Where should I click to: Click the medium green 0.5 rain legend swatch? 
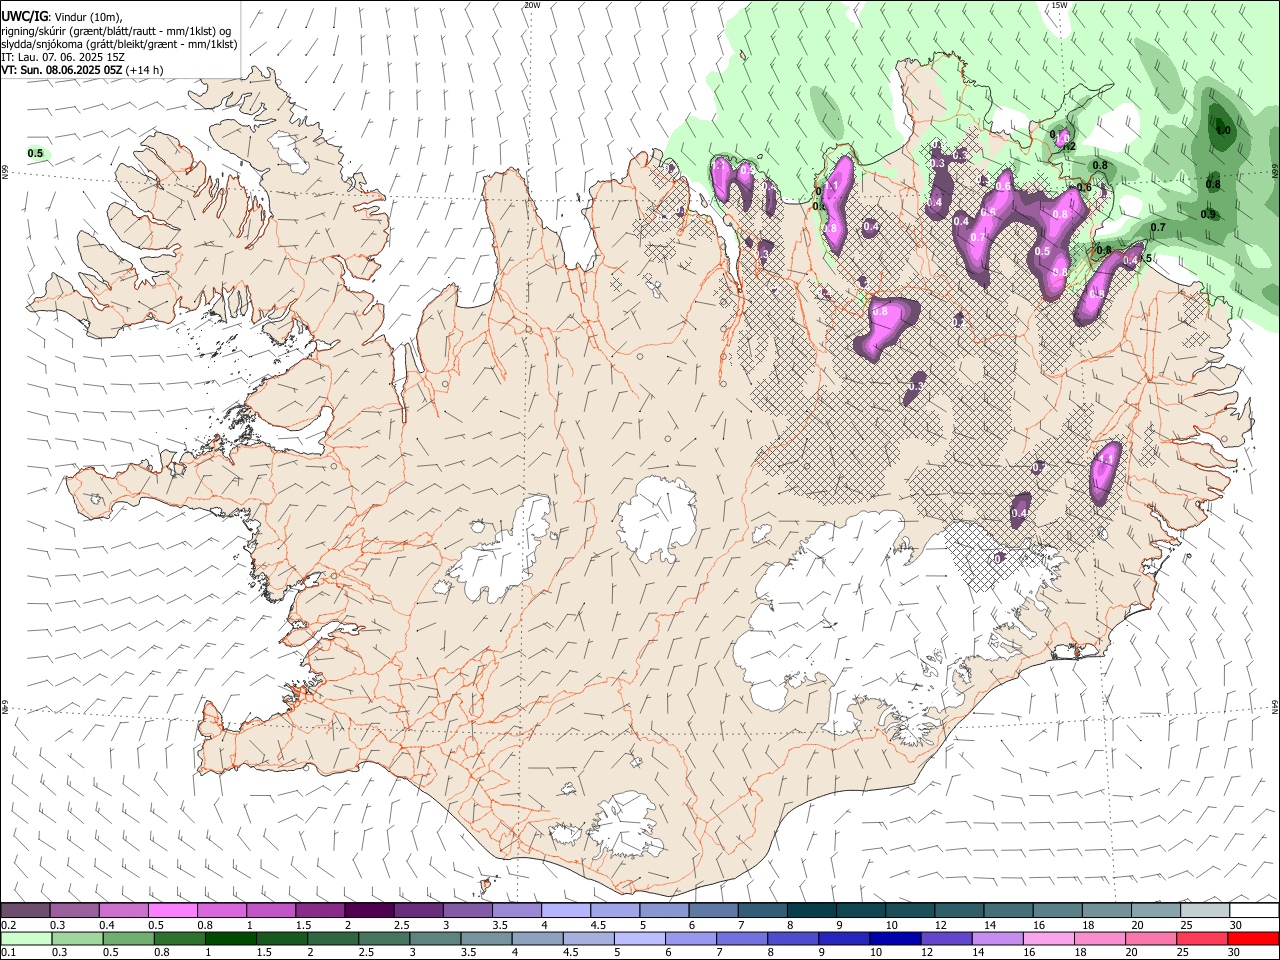click(x=129, y=939)
